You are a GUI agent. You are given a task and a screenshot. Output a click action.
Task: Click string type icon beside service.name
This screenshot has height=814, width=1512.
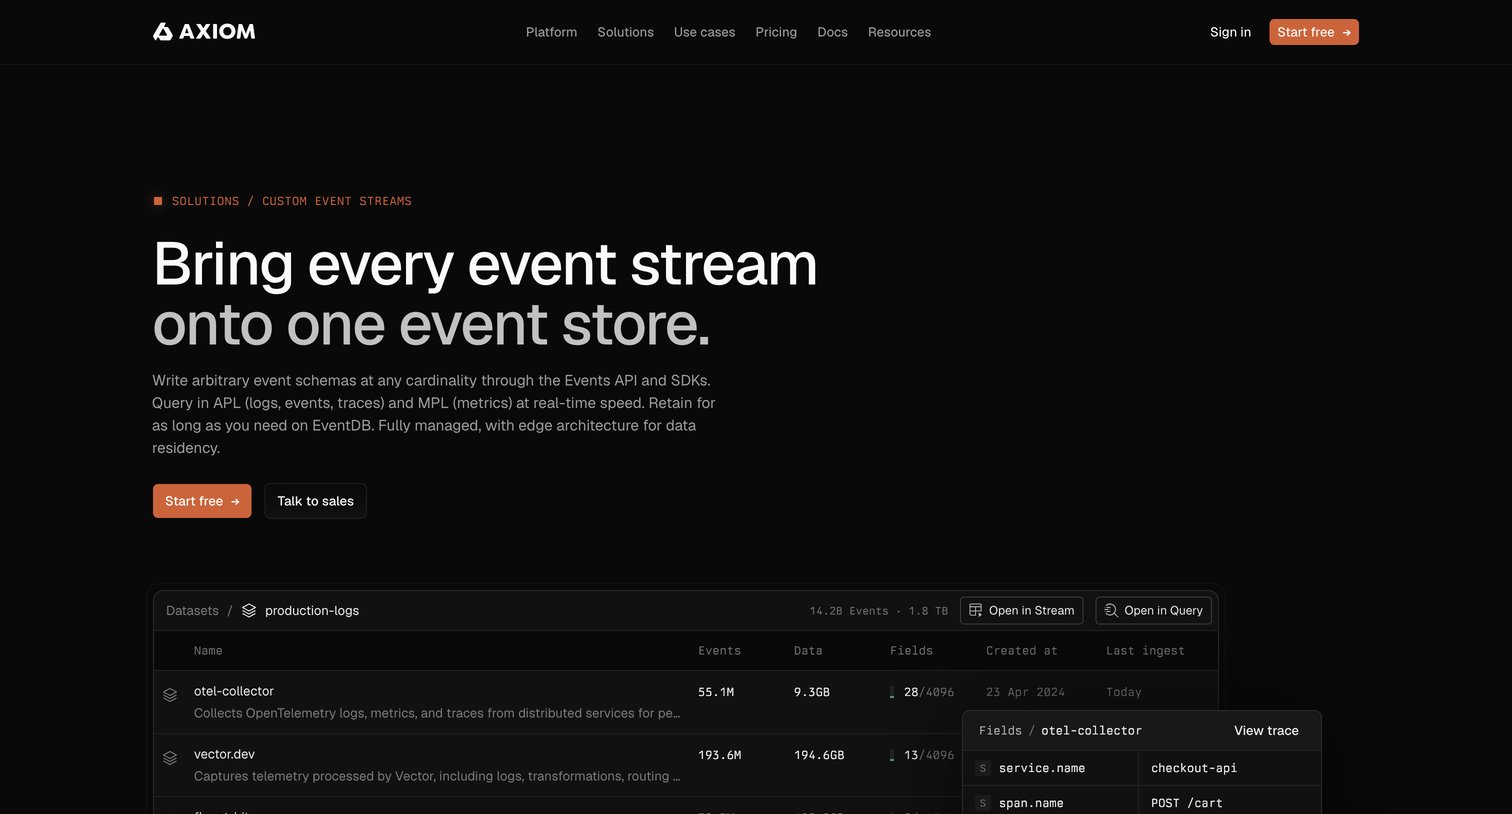pos(983,768)
